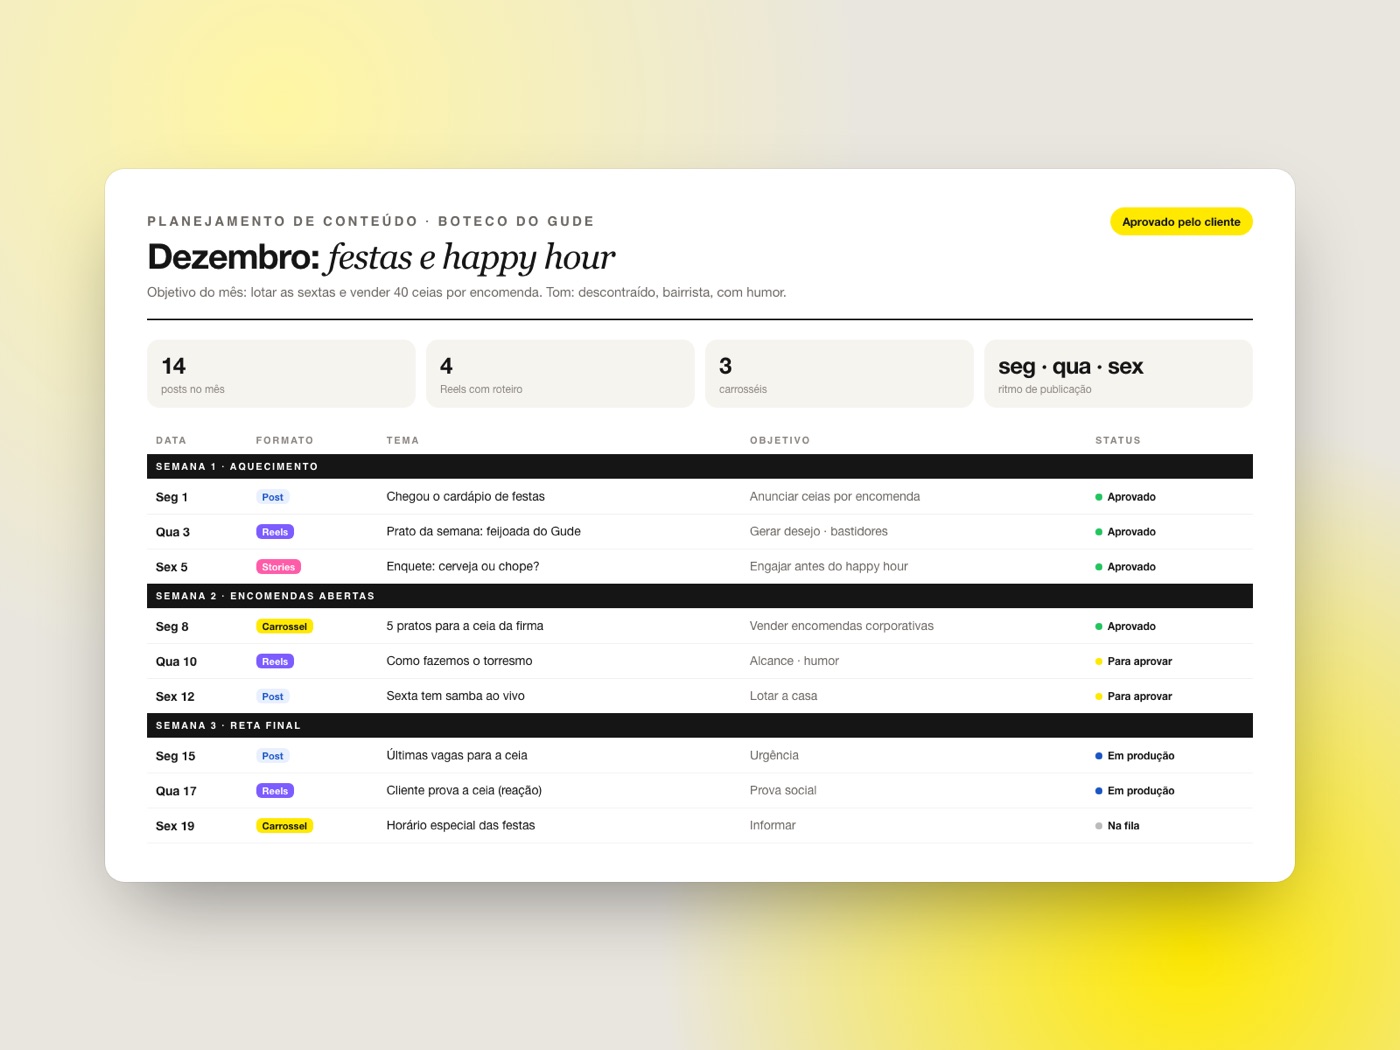
Task: Click the Carrossel tag in Seg 8 row
Action: pos(284,627)
